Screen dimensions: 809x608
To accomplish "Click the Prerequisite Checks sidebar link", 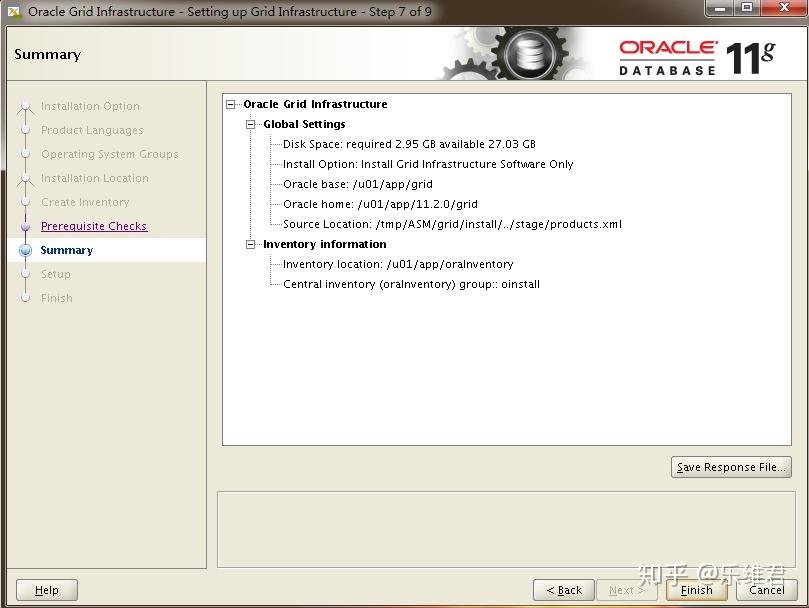I will point(94,226).
